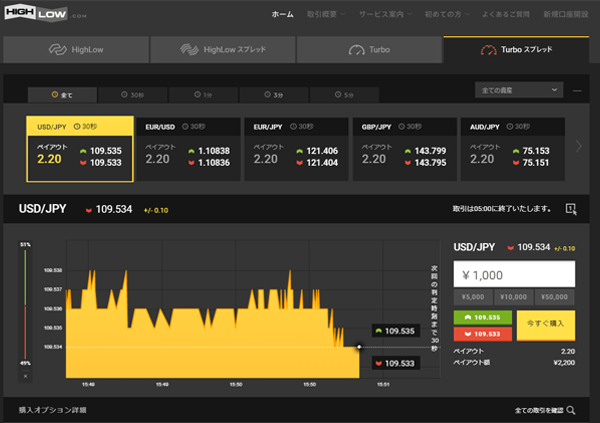Click the 49% sentiment label
This screenshot has height=423, width=600.
point(25,363)
